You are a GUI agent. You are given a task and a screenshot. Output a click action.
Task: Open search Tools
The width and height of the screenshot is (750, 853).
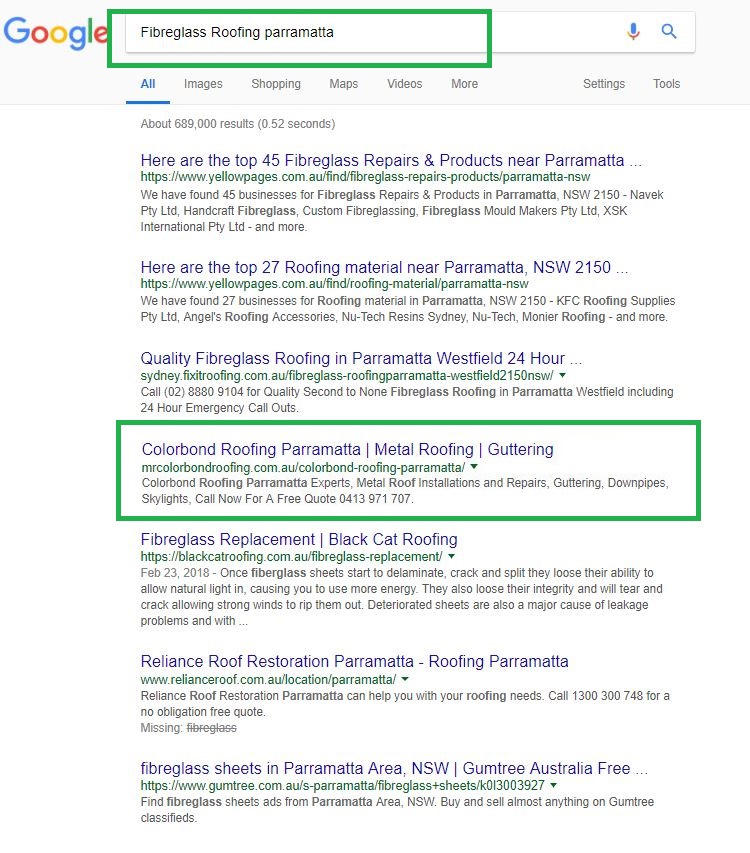click(x=666, y=84)
